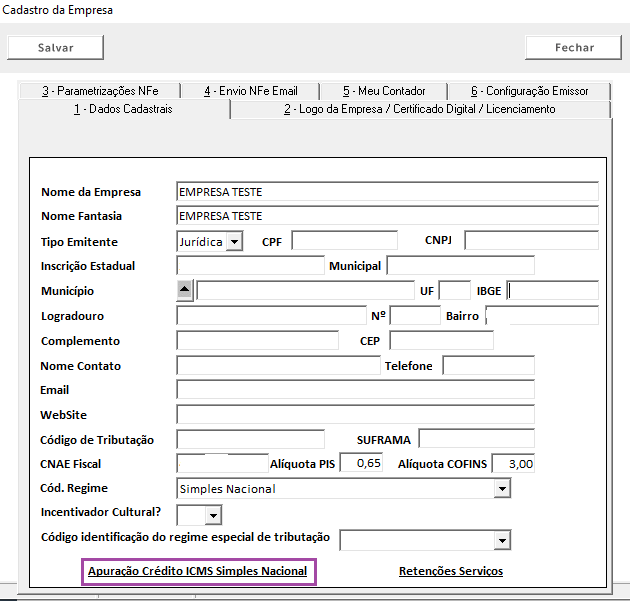The height and width of the screenshot is (601, 630).
Task: Click the Alíquota PIS value 0,65
Action: (x=361, y=463)
